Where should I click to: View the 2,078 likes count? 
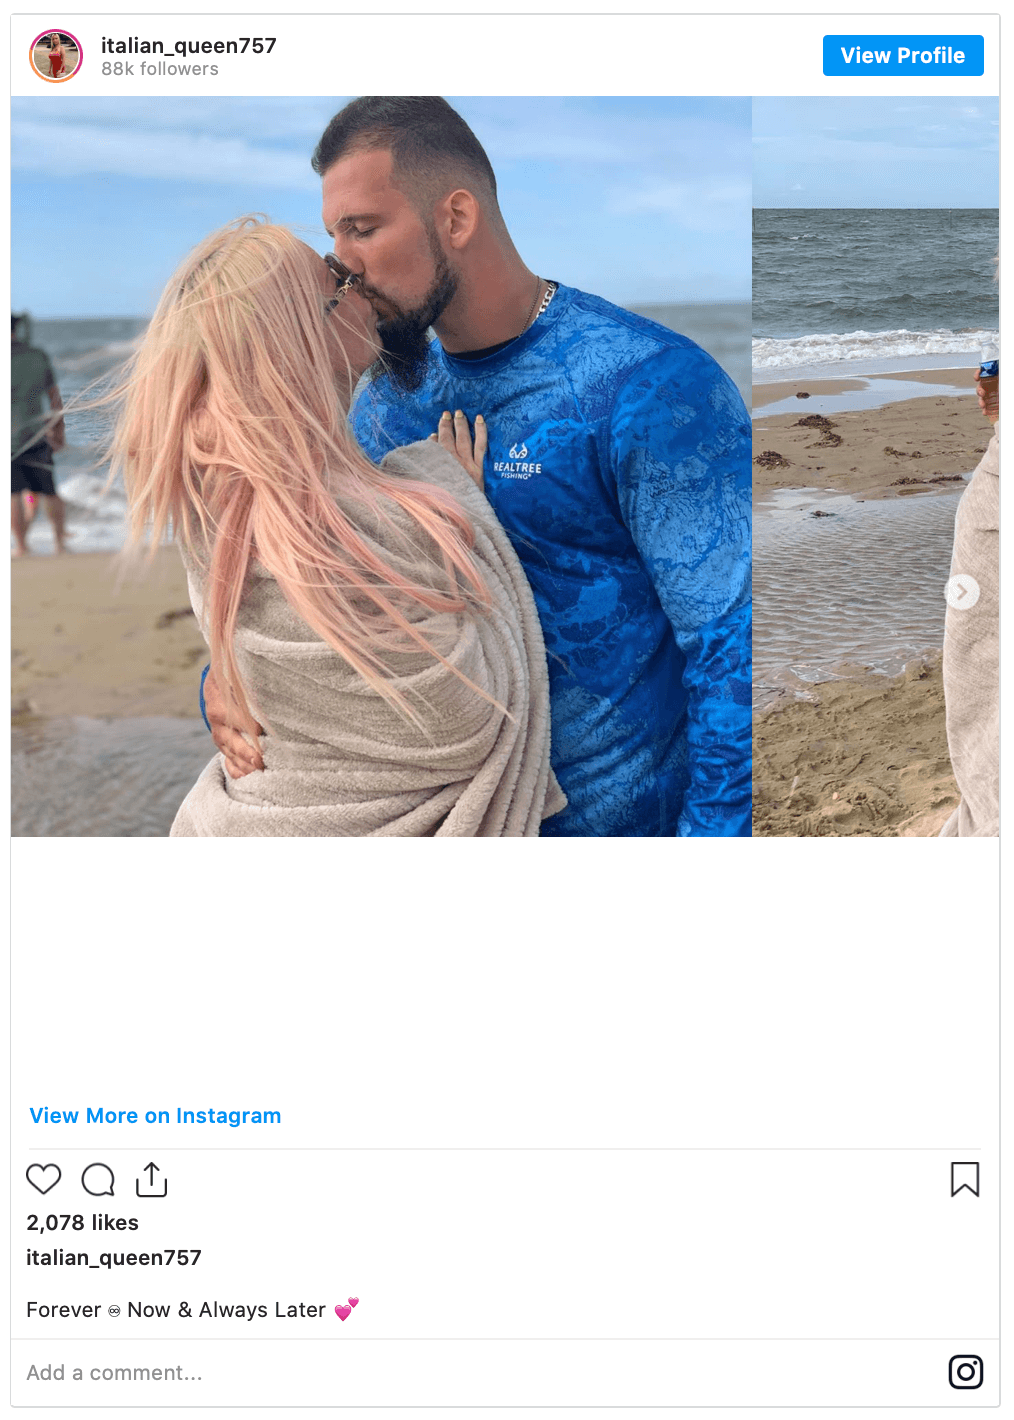pyautogui.click(x=83, y=1222)
